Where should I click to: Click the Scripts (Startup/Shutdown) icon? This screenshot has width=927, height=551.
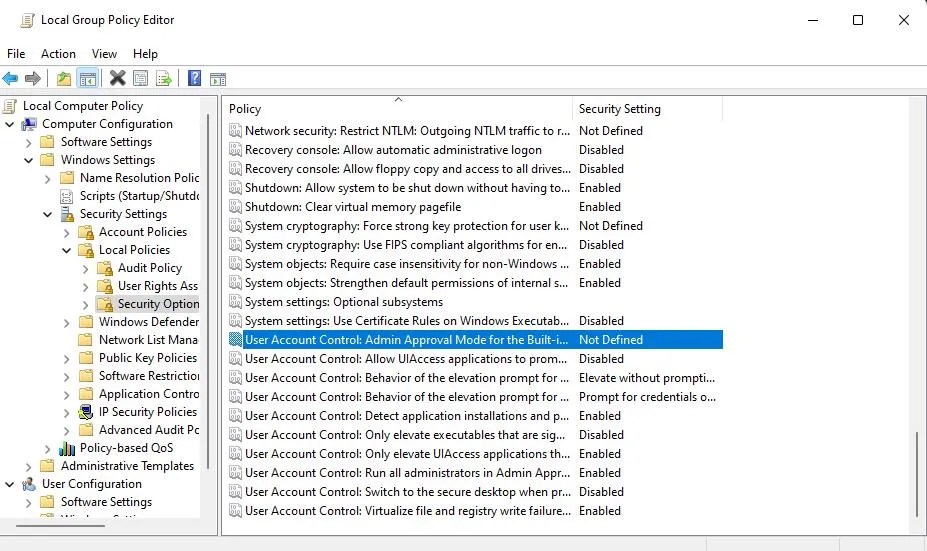[x=67, y=196]
